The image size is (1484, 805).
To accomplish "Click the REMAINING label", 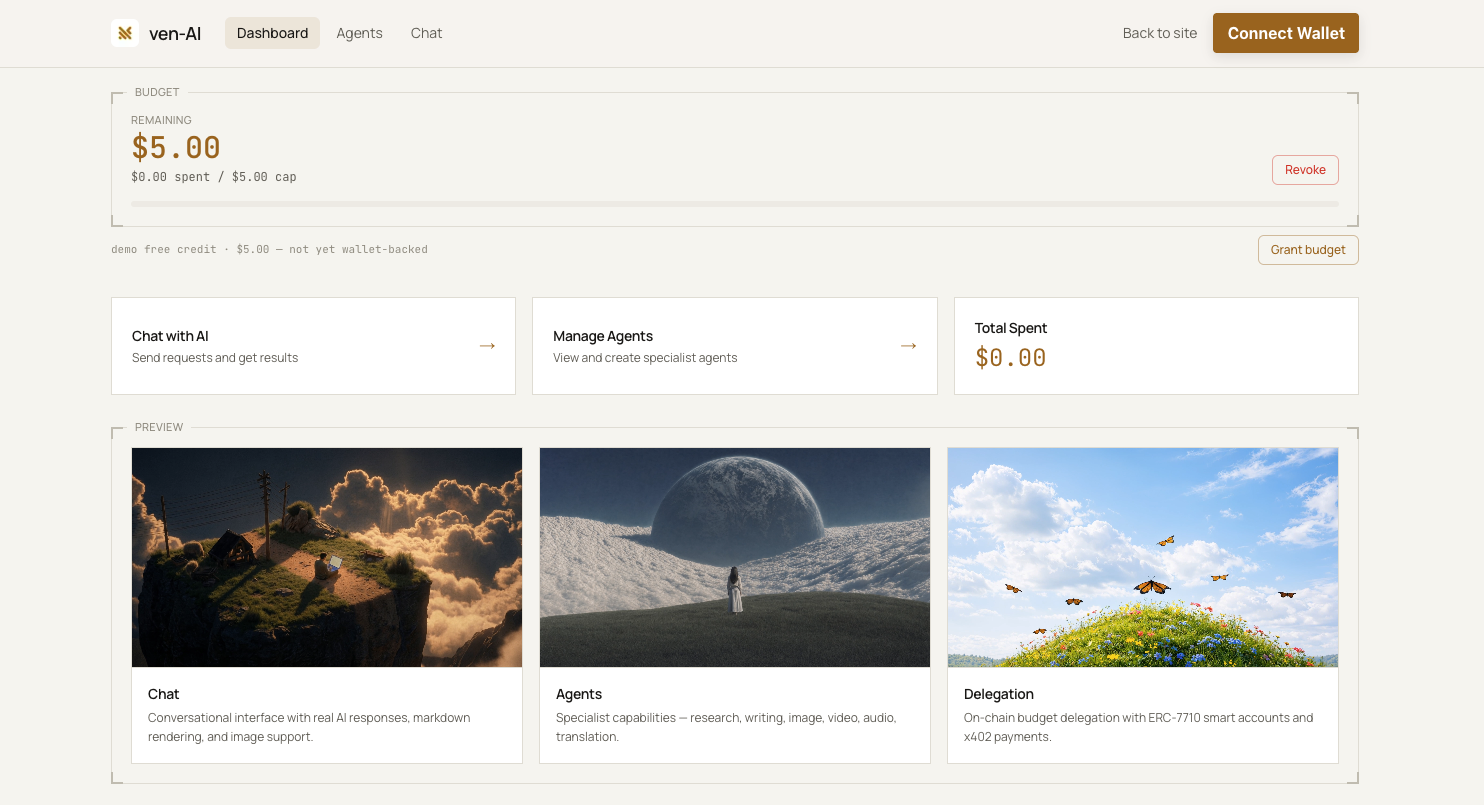I will click(161, 120).
